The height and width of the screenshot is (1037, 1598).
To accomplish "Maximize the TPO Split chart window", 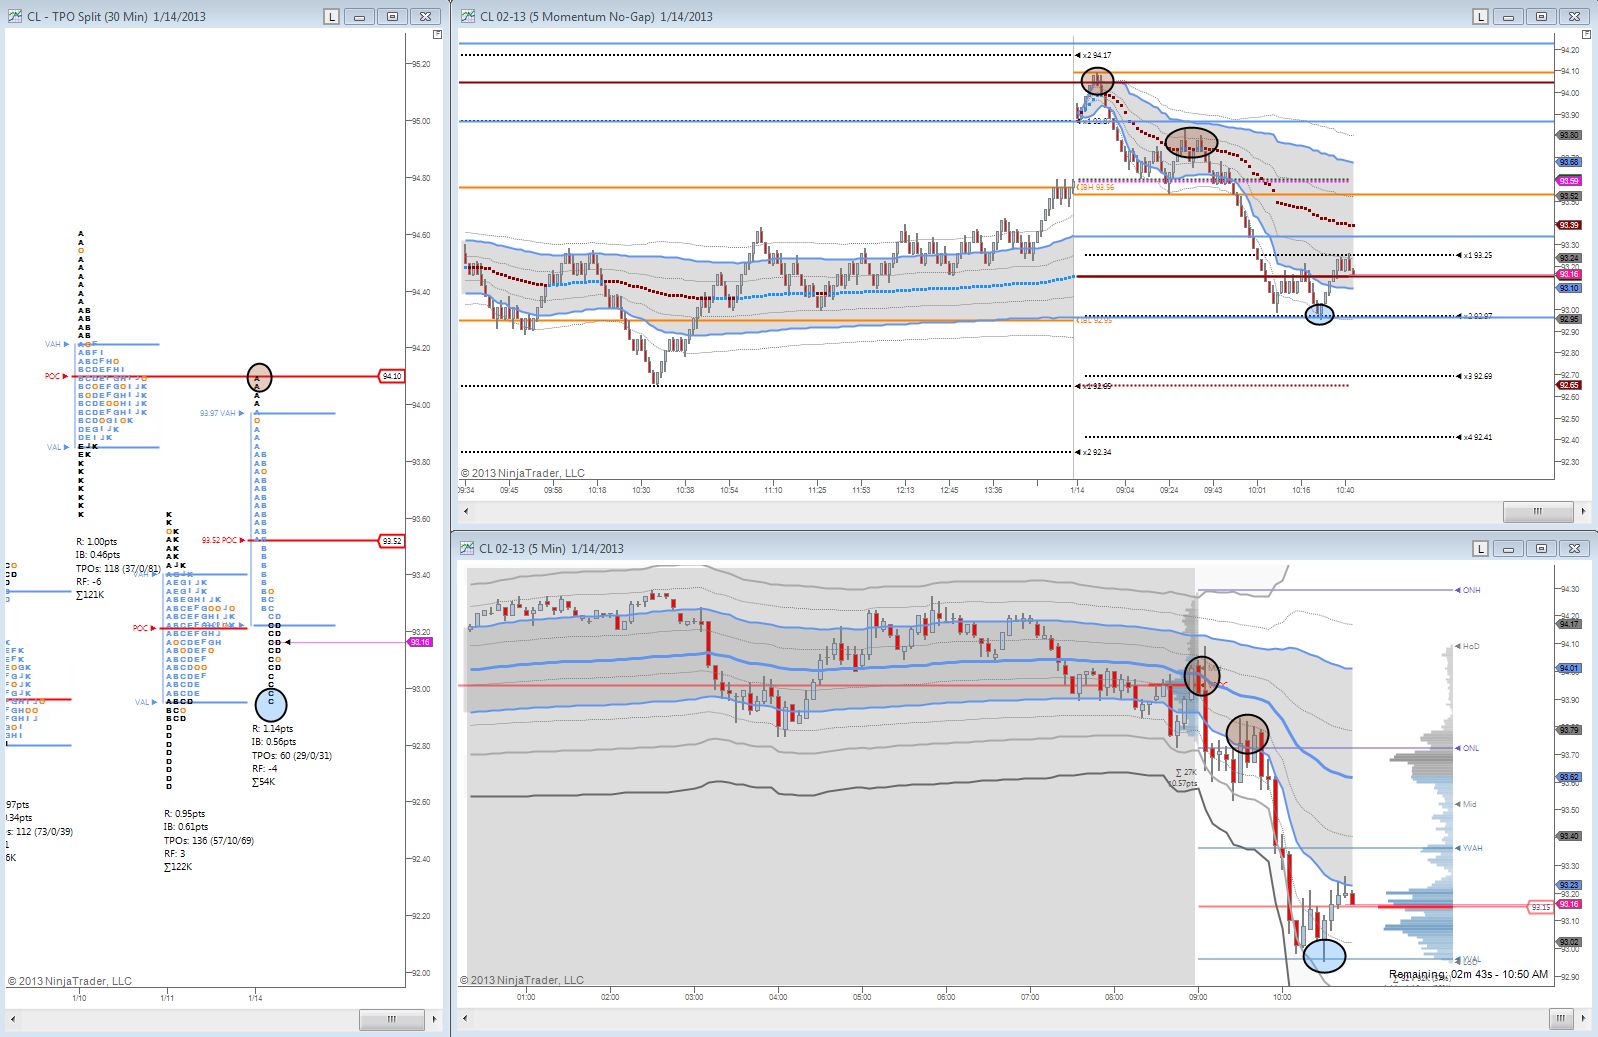I will click(392, 16).
